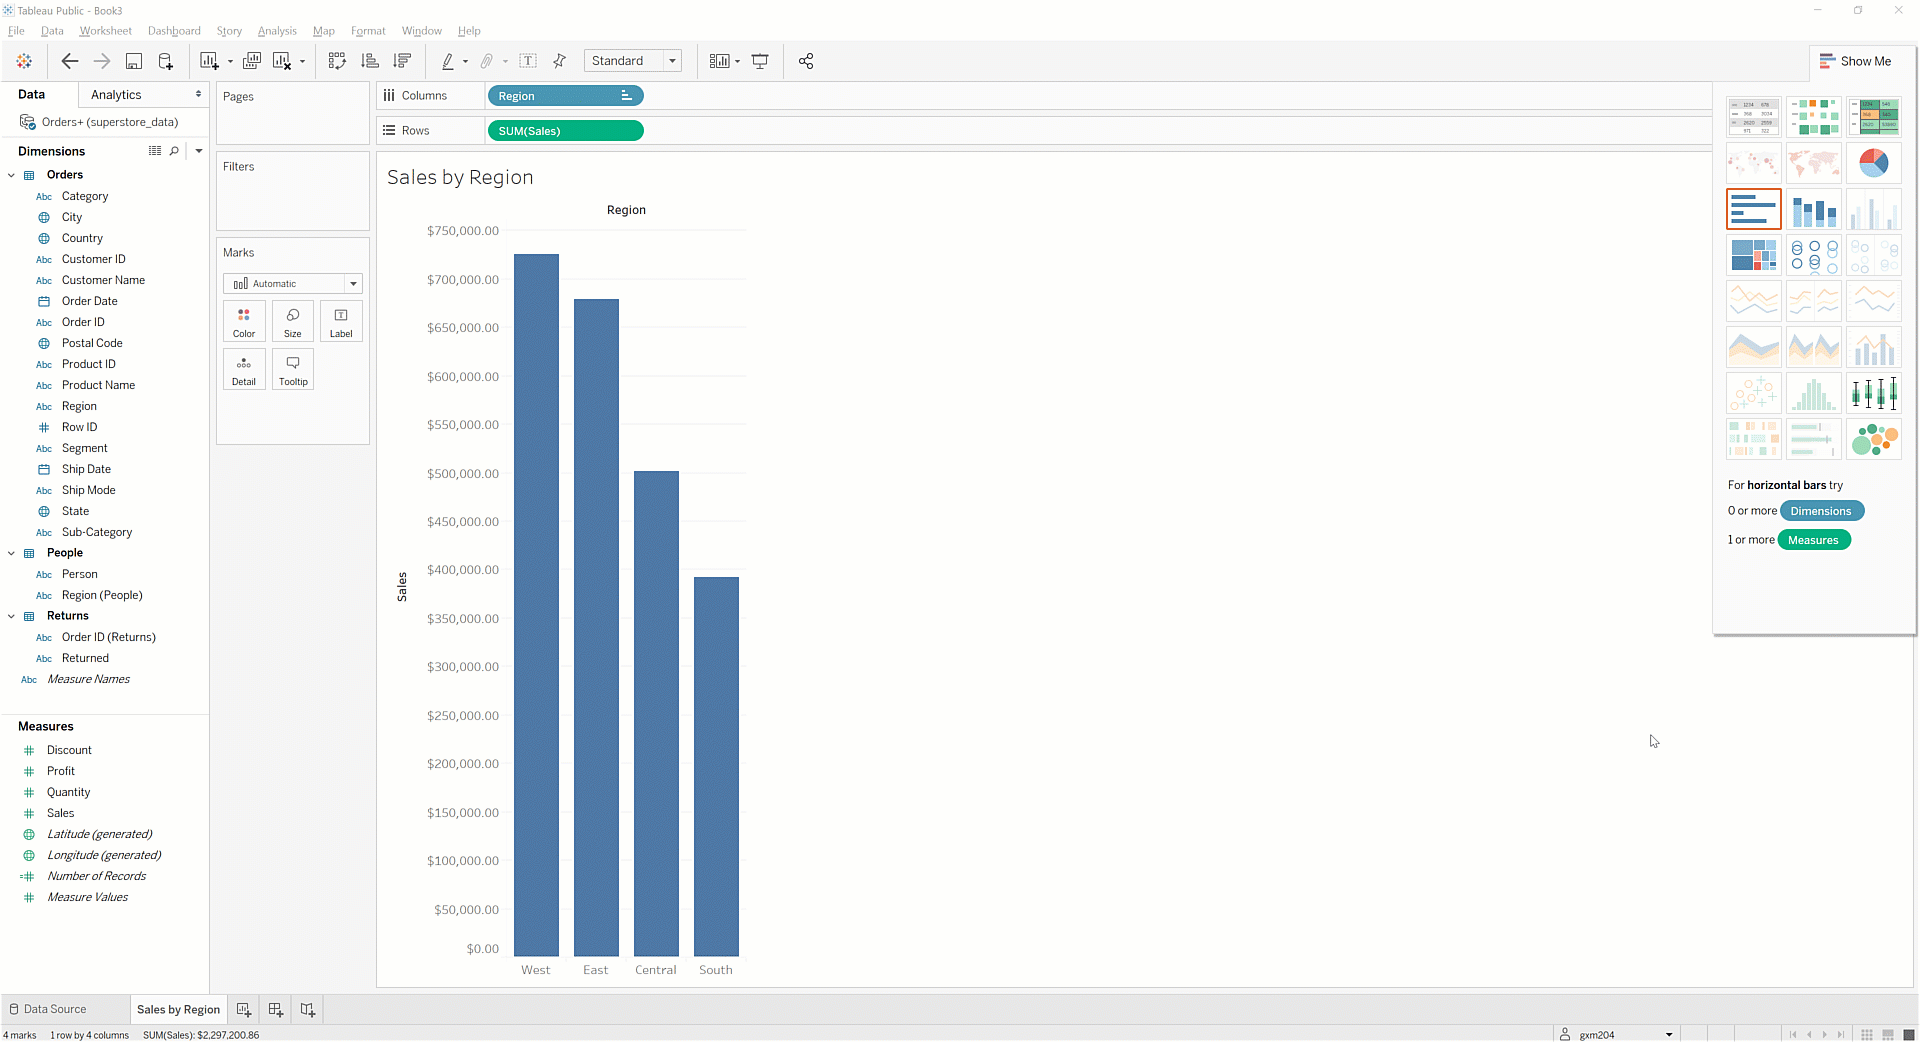The image size is (1920, 1042).
Task: Collapse the Orders table in Dimensions
Action: pos(12,175)
